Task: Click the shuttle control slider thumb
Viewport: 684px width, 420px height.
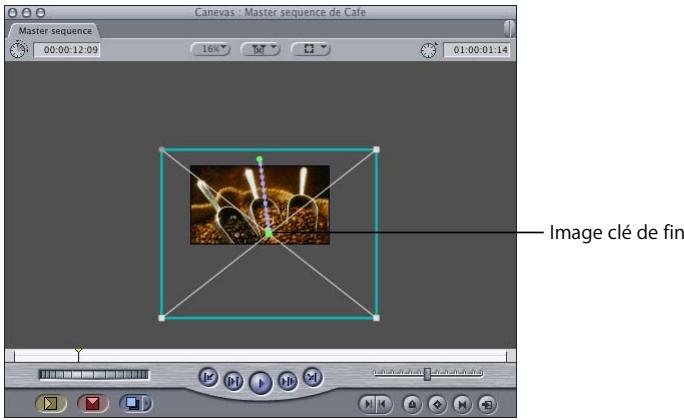Action: point(428,374)
